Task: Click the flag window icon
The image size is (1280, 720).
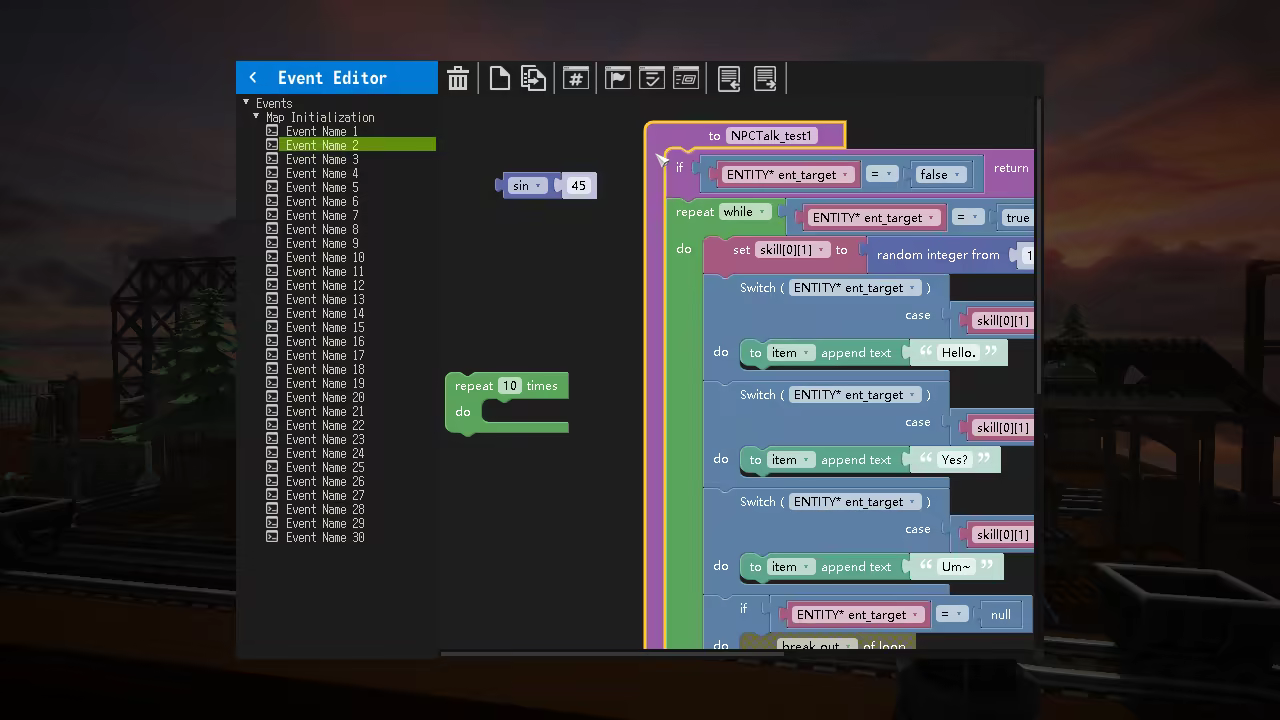Action: pos(618,79)
